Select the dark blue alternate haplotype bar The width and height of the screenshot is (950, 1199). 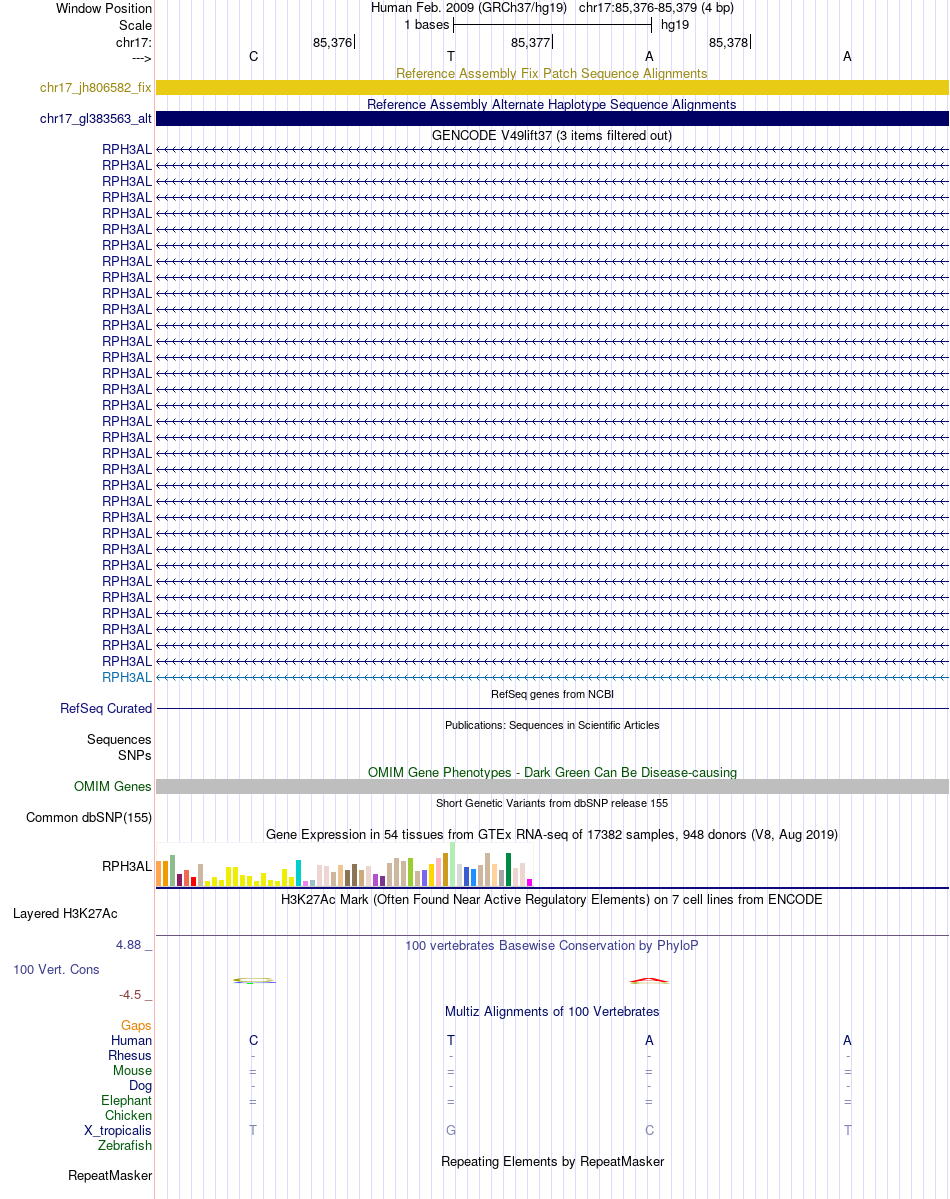point(552,119)
